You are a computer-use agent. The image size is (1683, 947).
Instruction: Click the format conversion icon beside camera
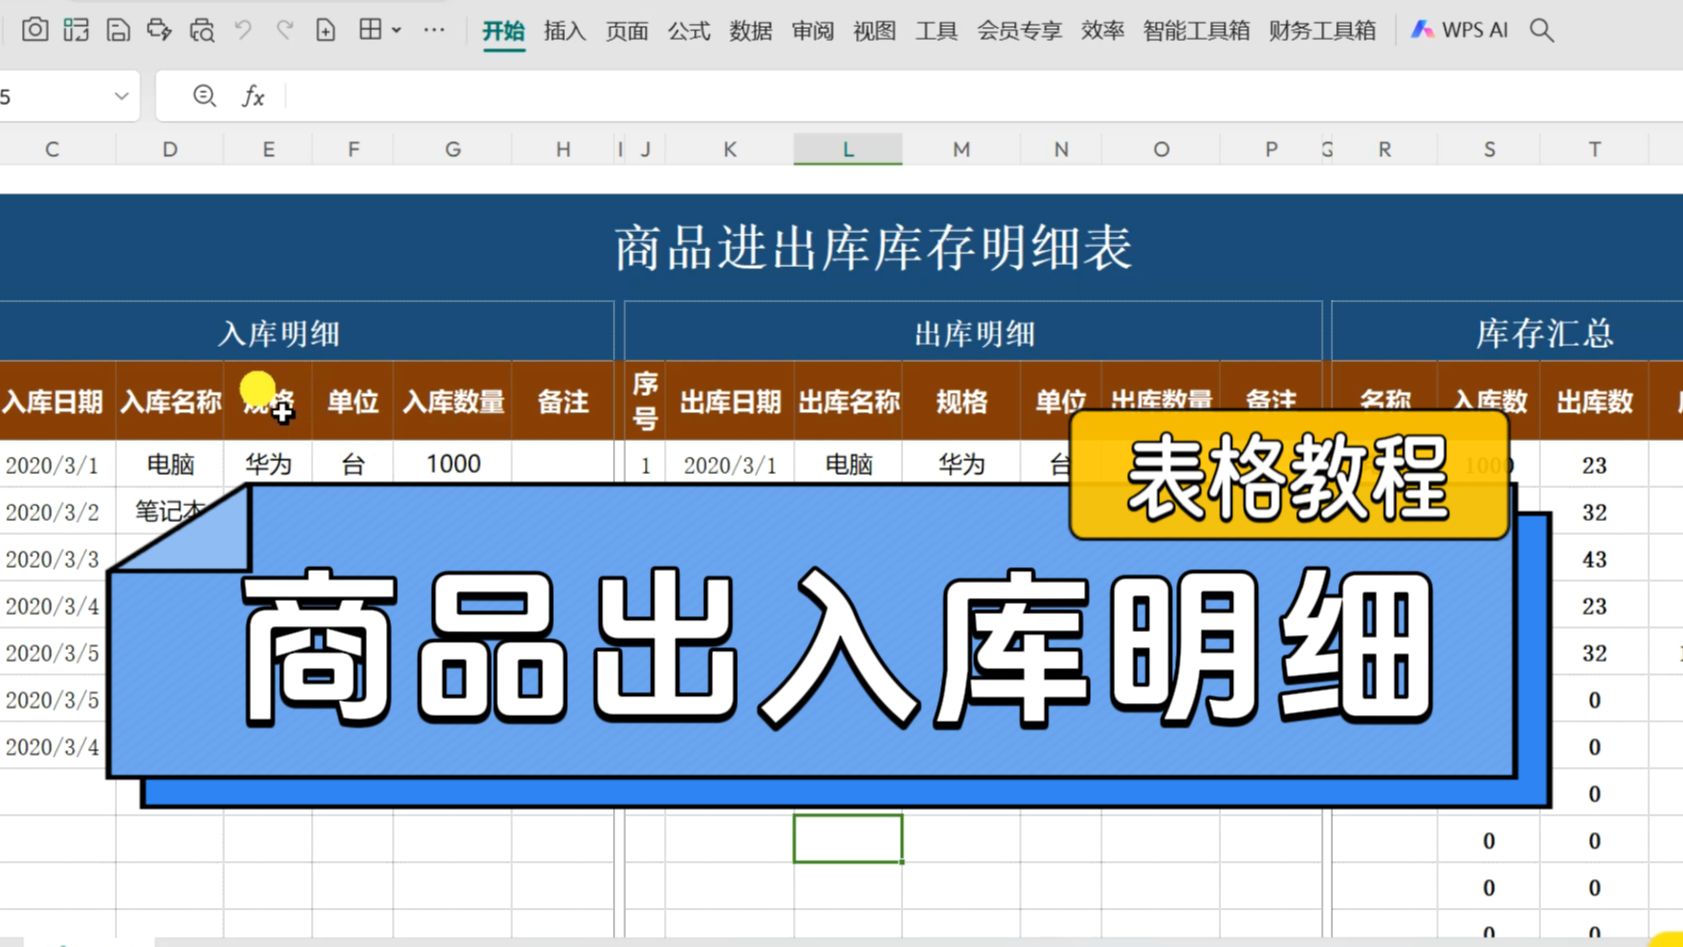[76, 30]
